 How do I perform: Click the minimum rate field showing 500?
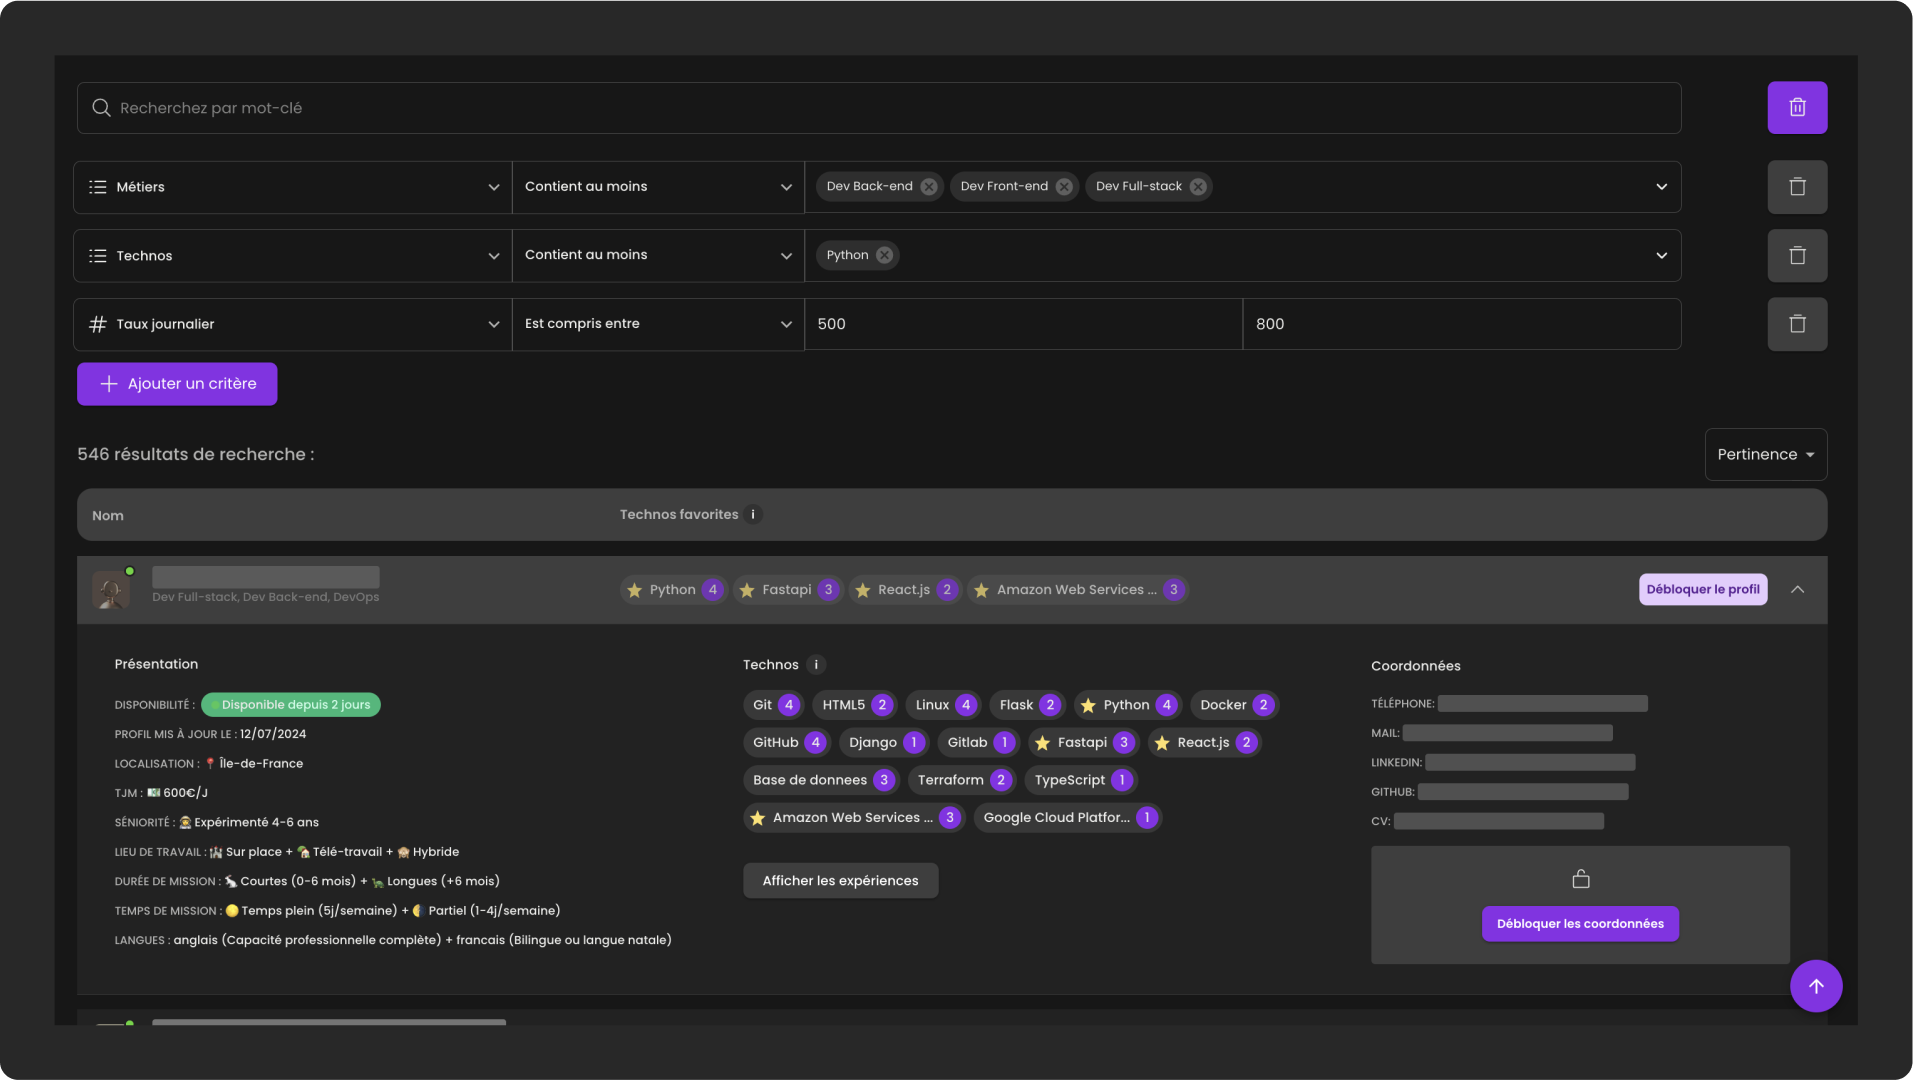pyautogui.click(x=1024, y=324)
